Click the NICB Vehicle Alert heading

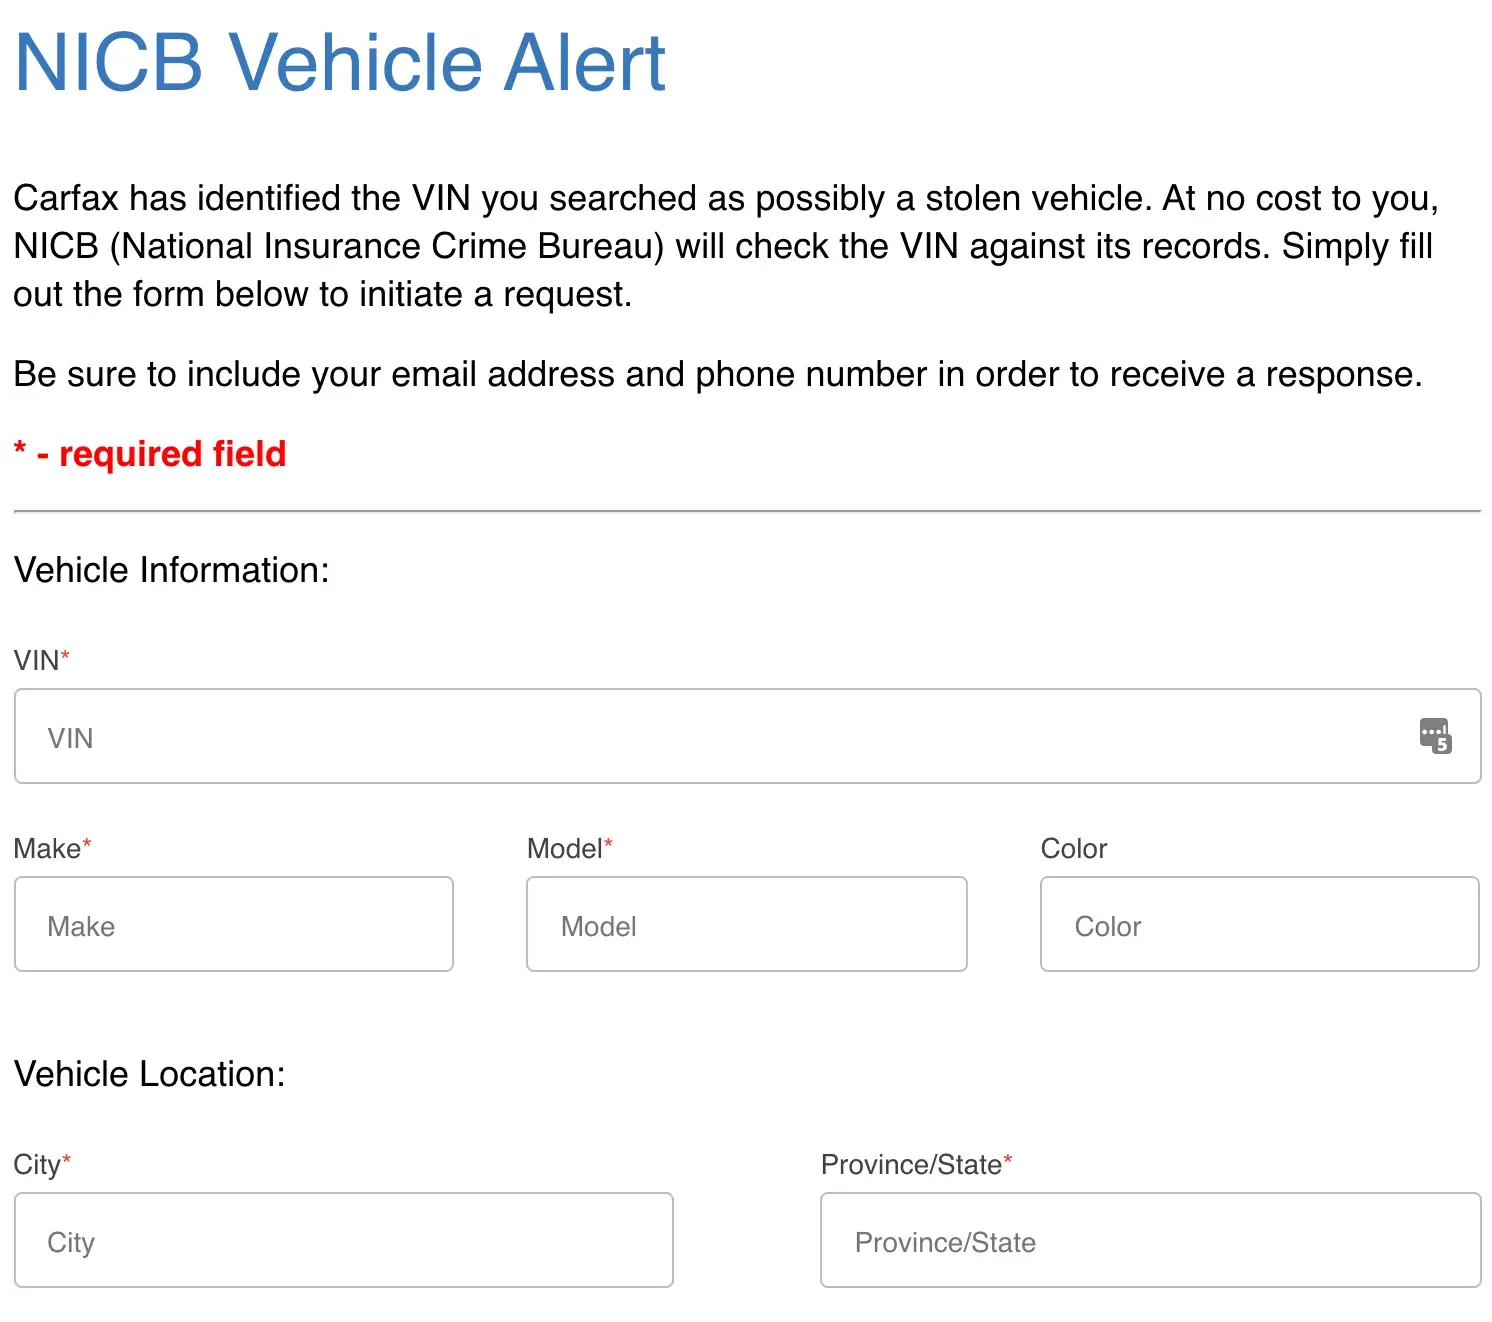pos(340,63)
